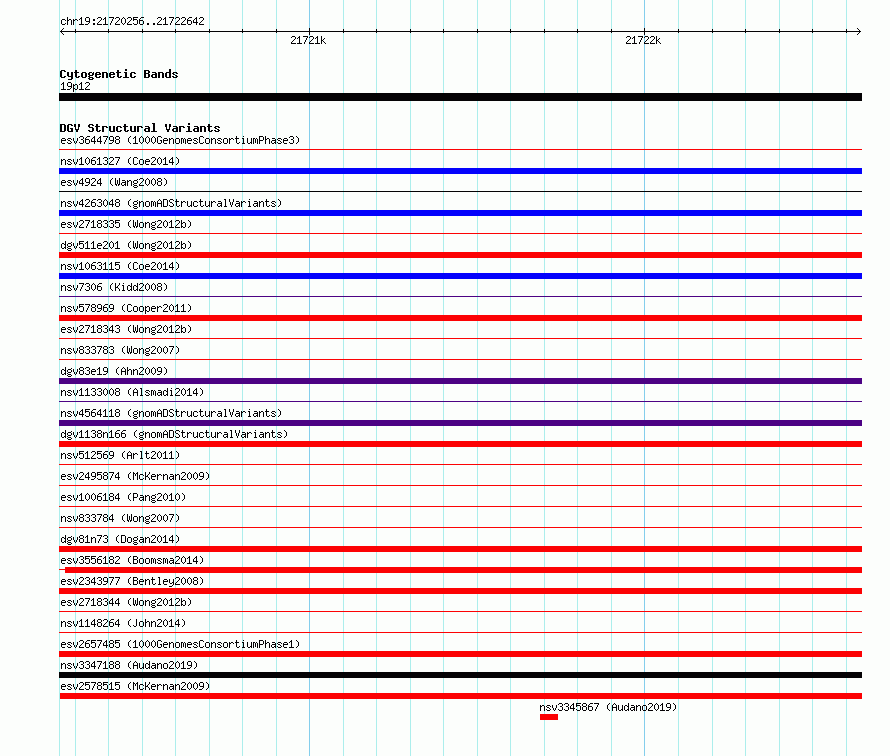This screenshot has height=756, width=890.
Task: Open nsv1063115 (Coe2014) variant label
Action: pos(120,266)
